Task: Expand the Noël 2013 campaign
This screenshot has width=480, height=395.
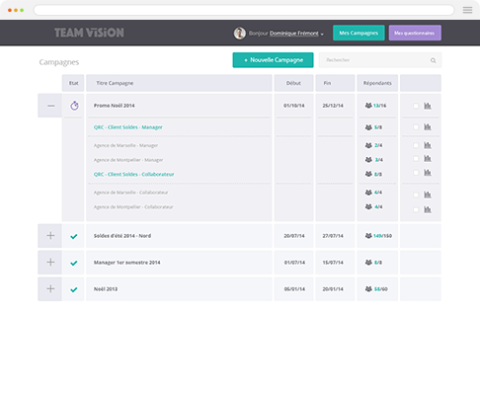Action: click(50, 289)
